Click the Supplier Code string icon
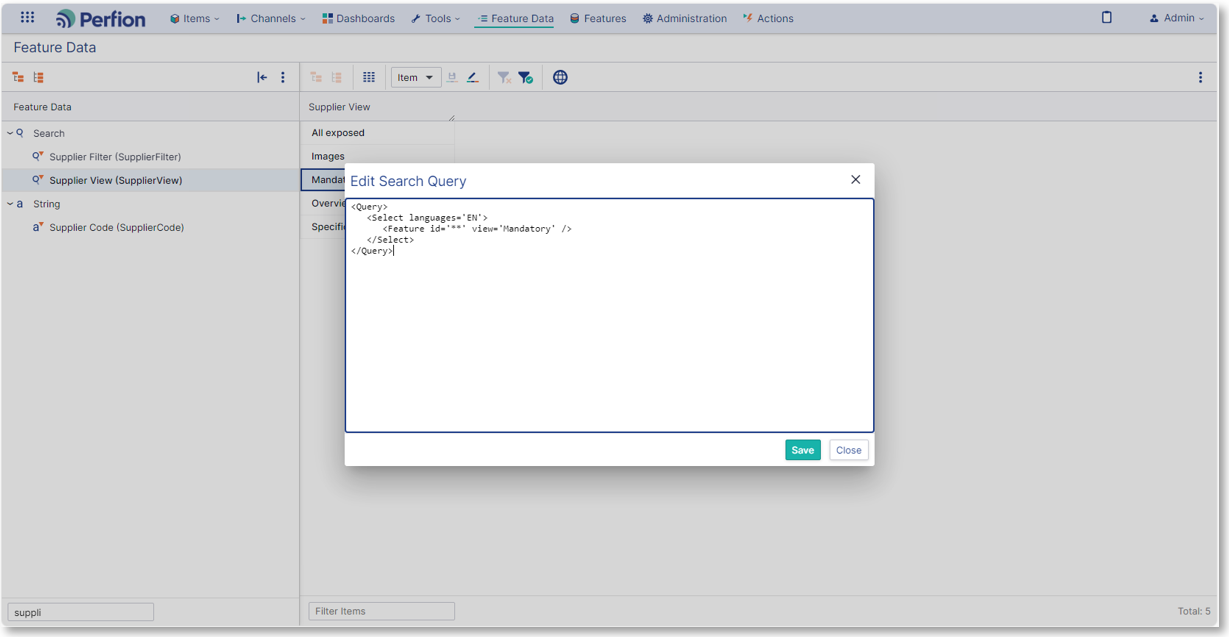The height and width of the screenshot is (637, 1229). (38, 227)
